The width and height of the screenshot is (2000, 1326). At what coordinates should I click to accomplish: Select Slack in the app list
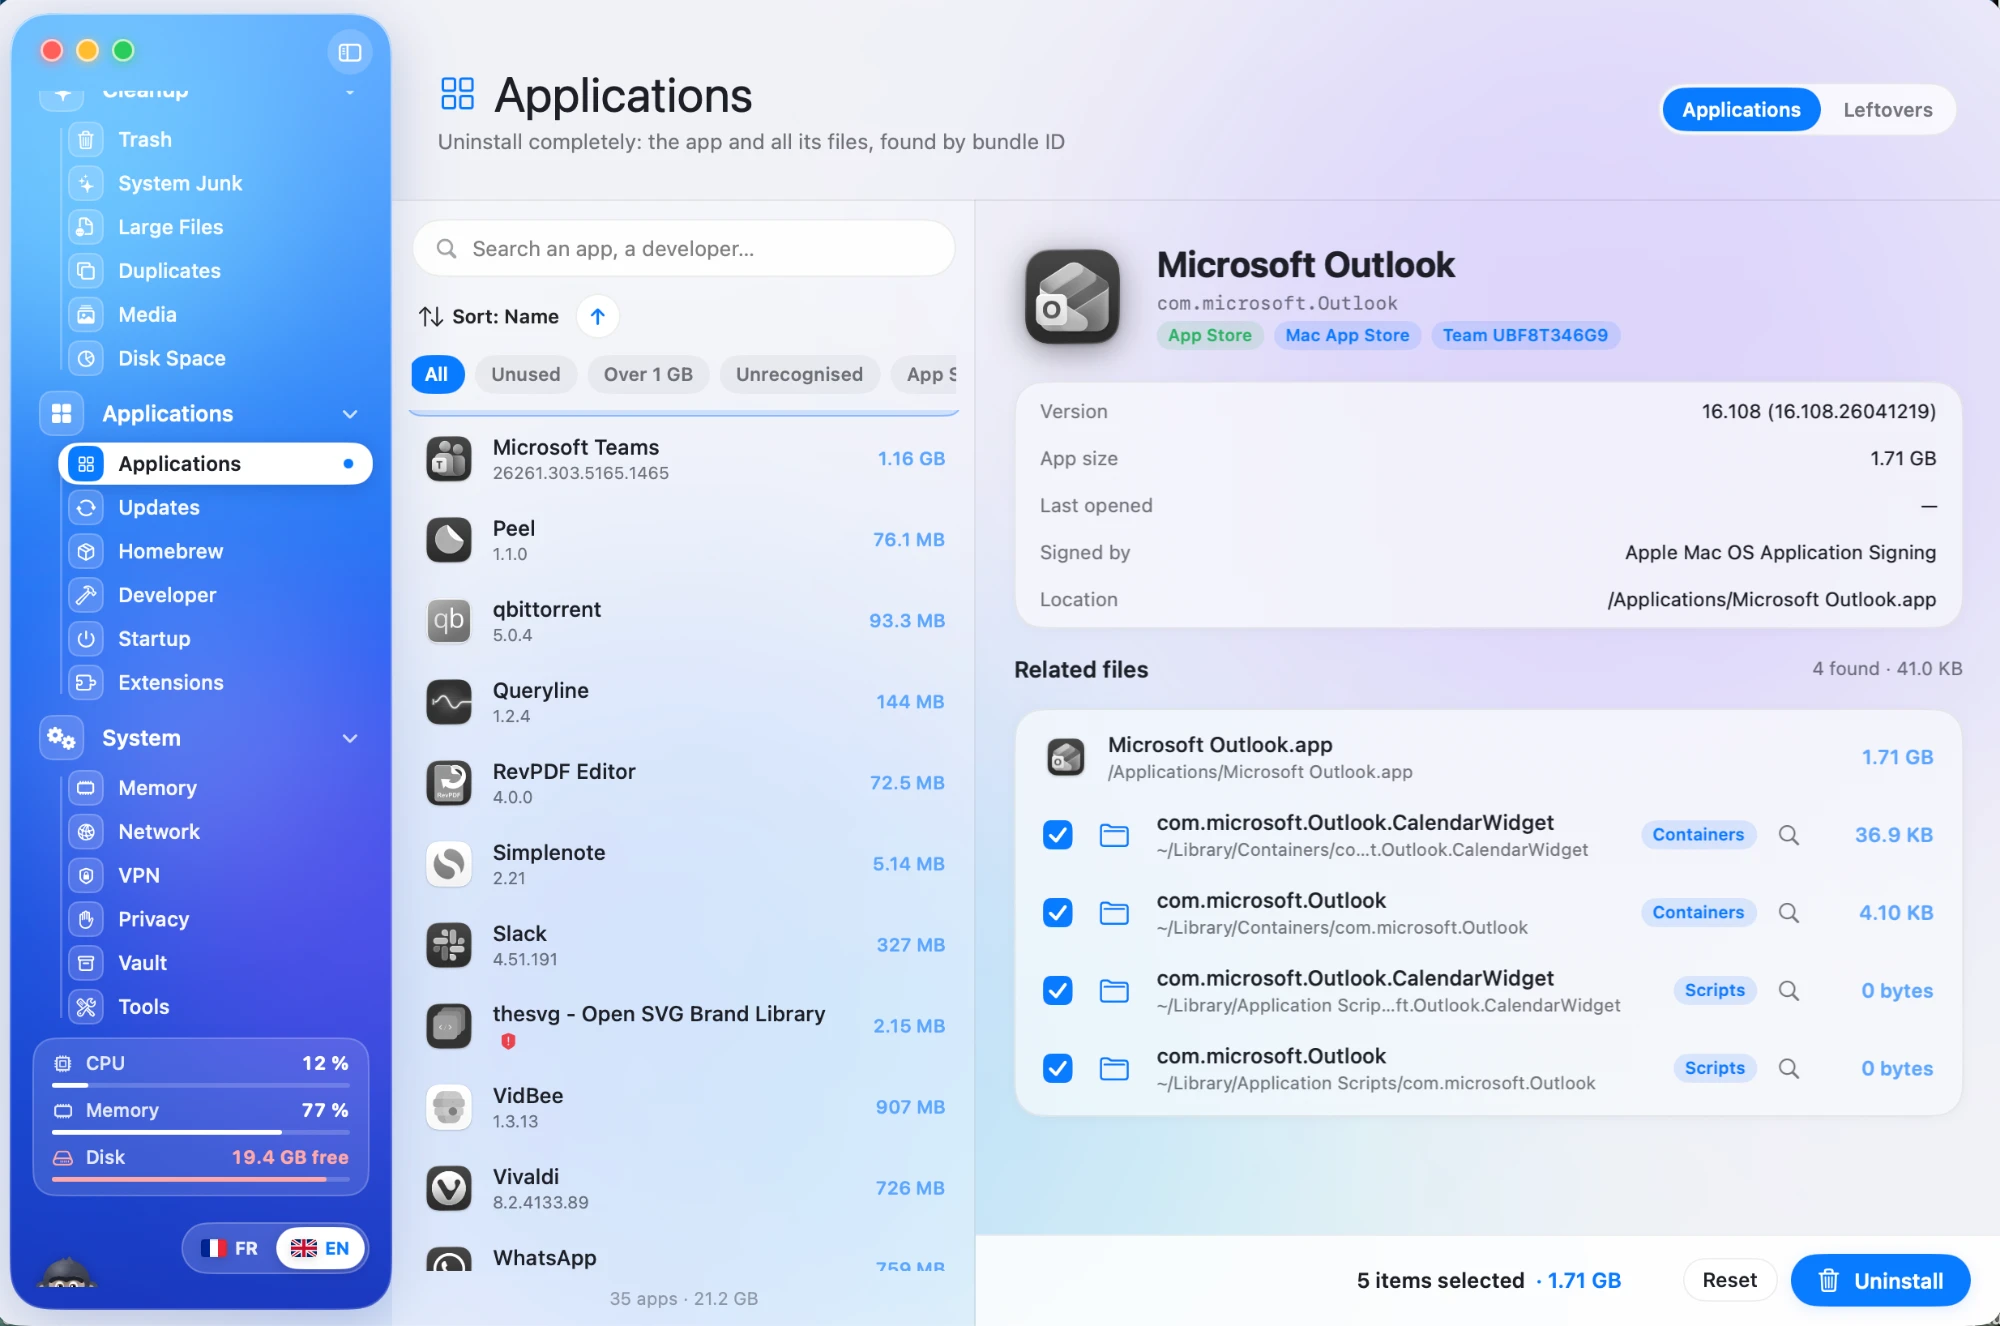[x=685, y=946]
